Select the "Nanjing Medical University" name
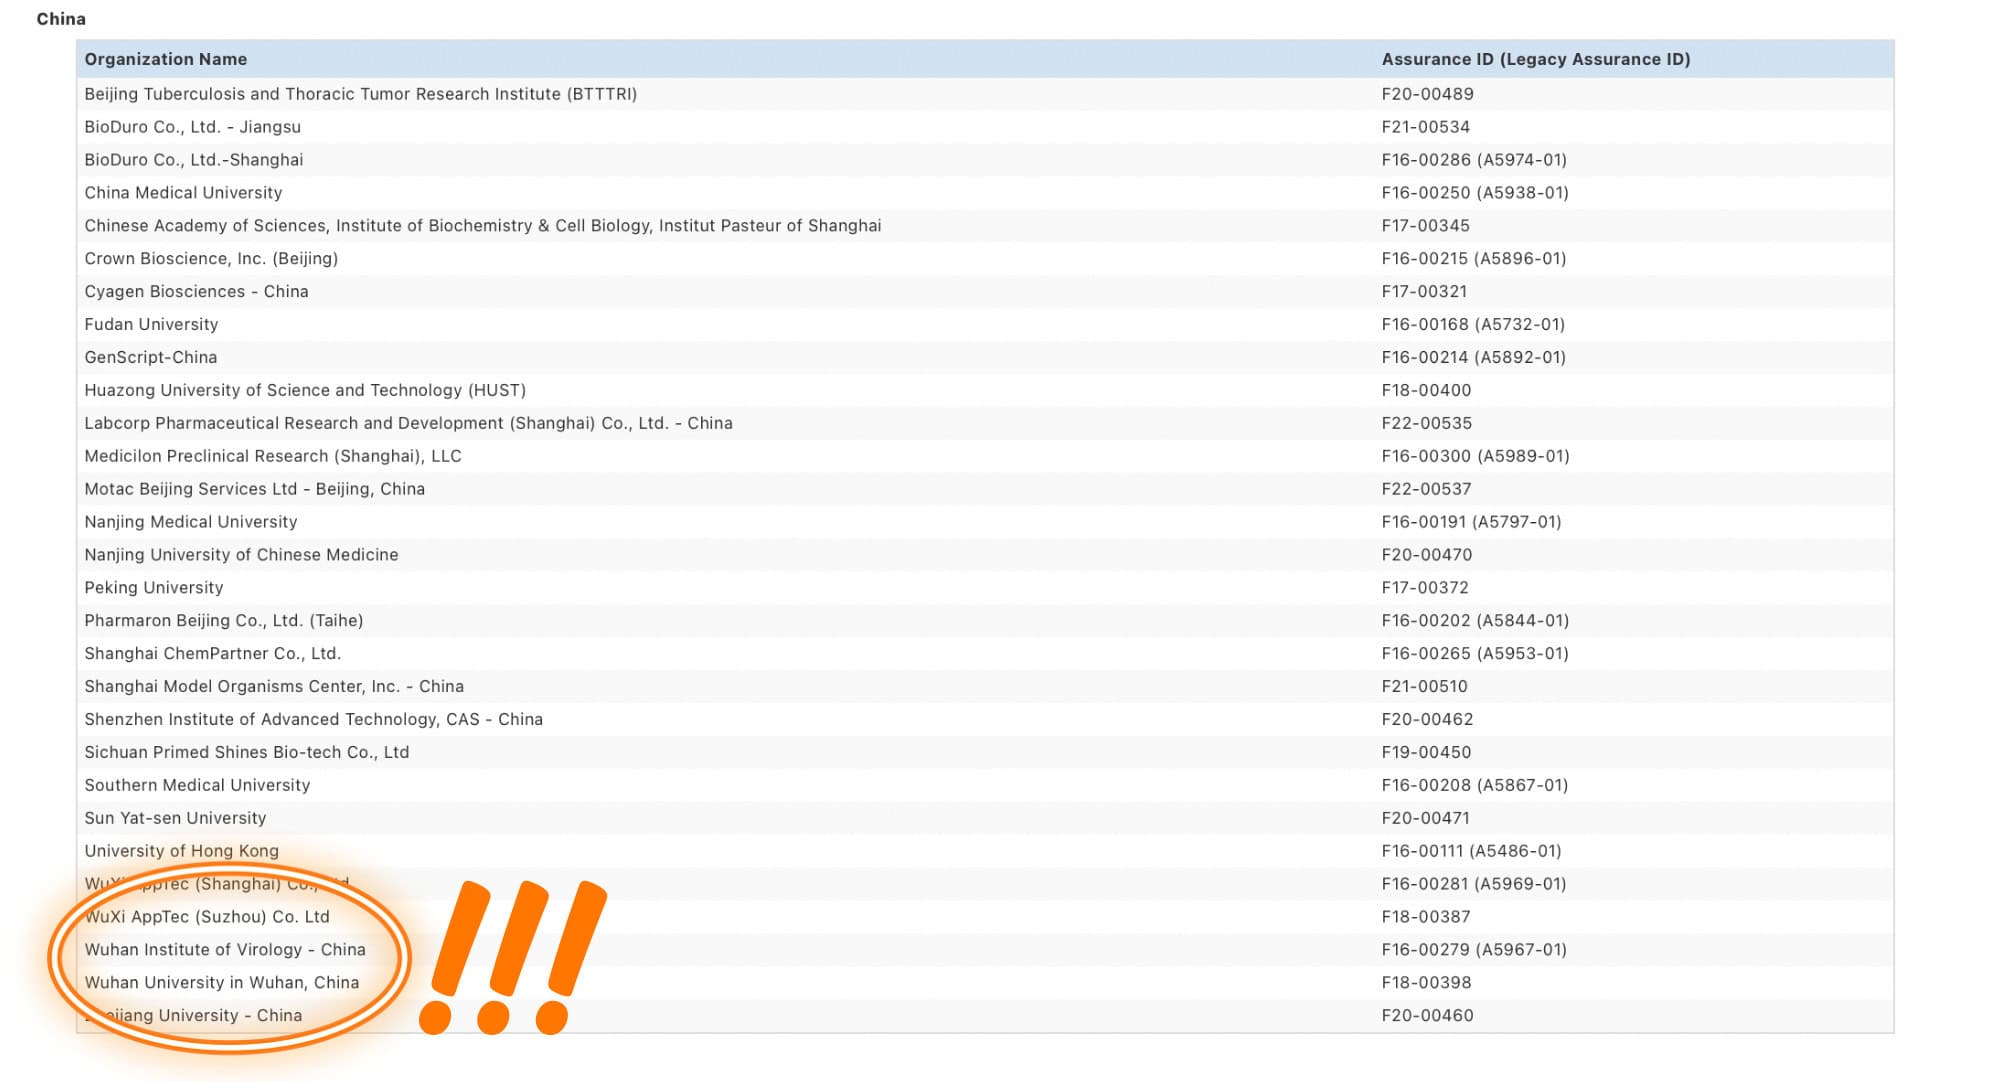This screenshot has height=1082, width=2000. coord(191,523)
